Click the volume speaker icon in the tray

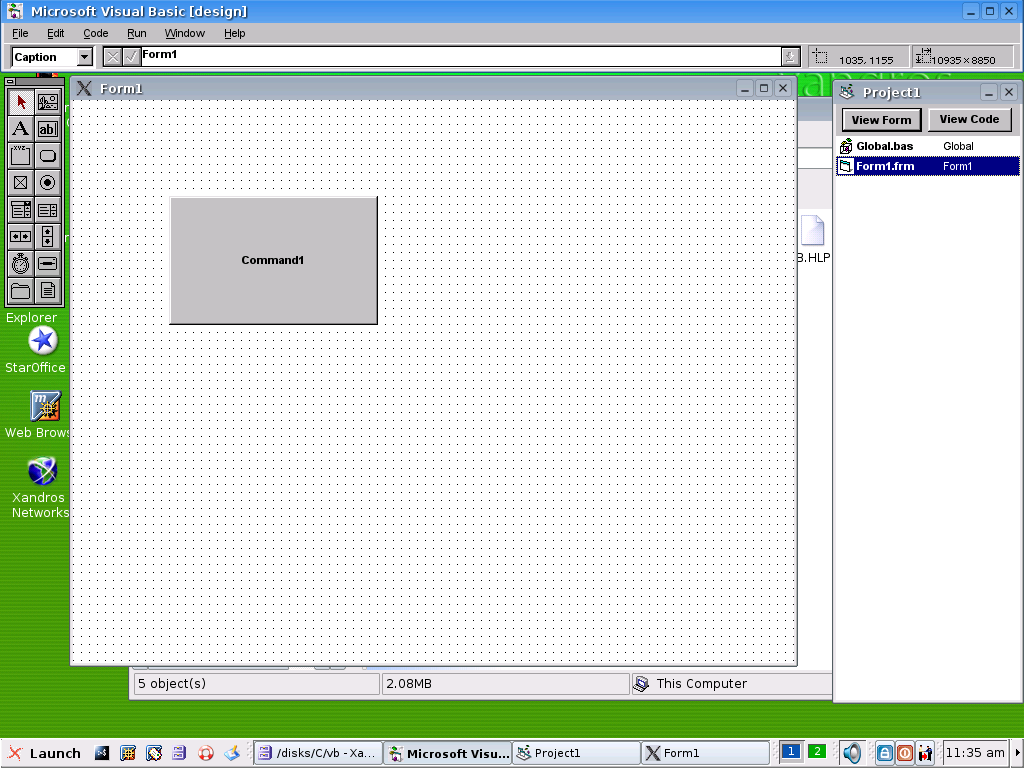[x=851, y=753]
